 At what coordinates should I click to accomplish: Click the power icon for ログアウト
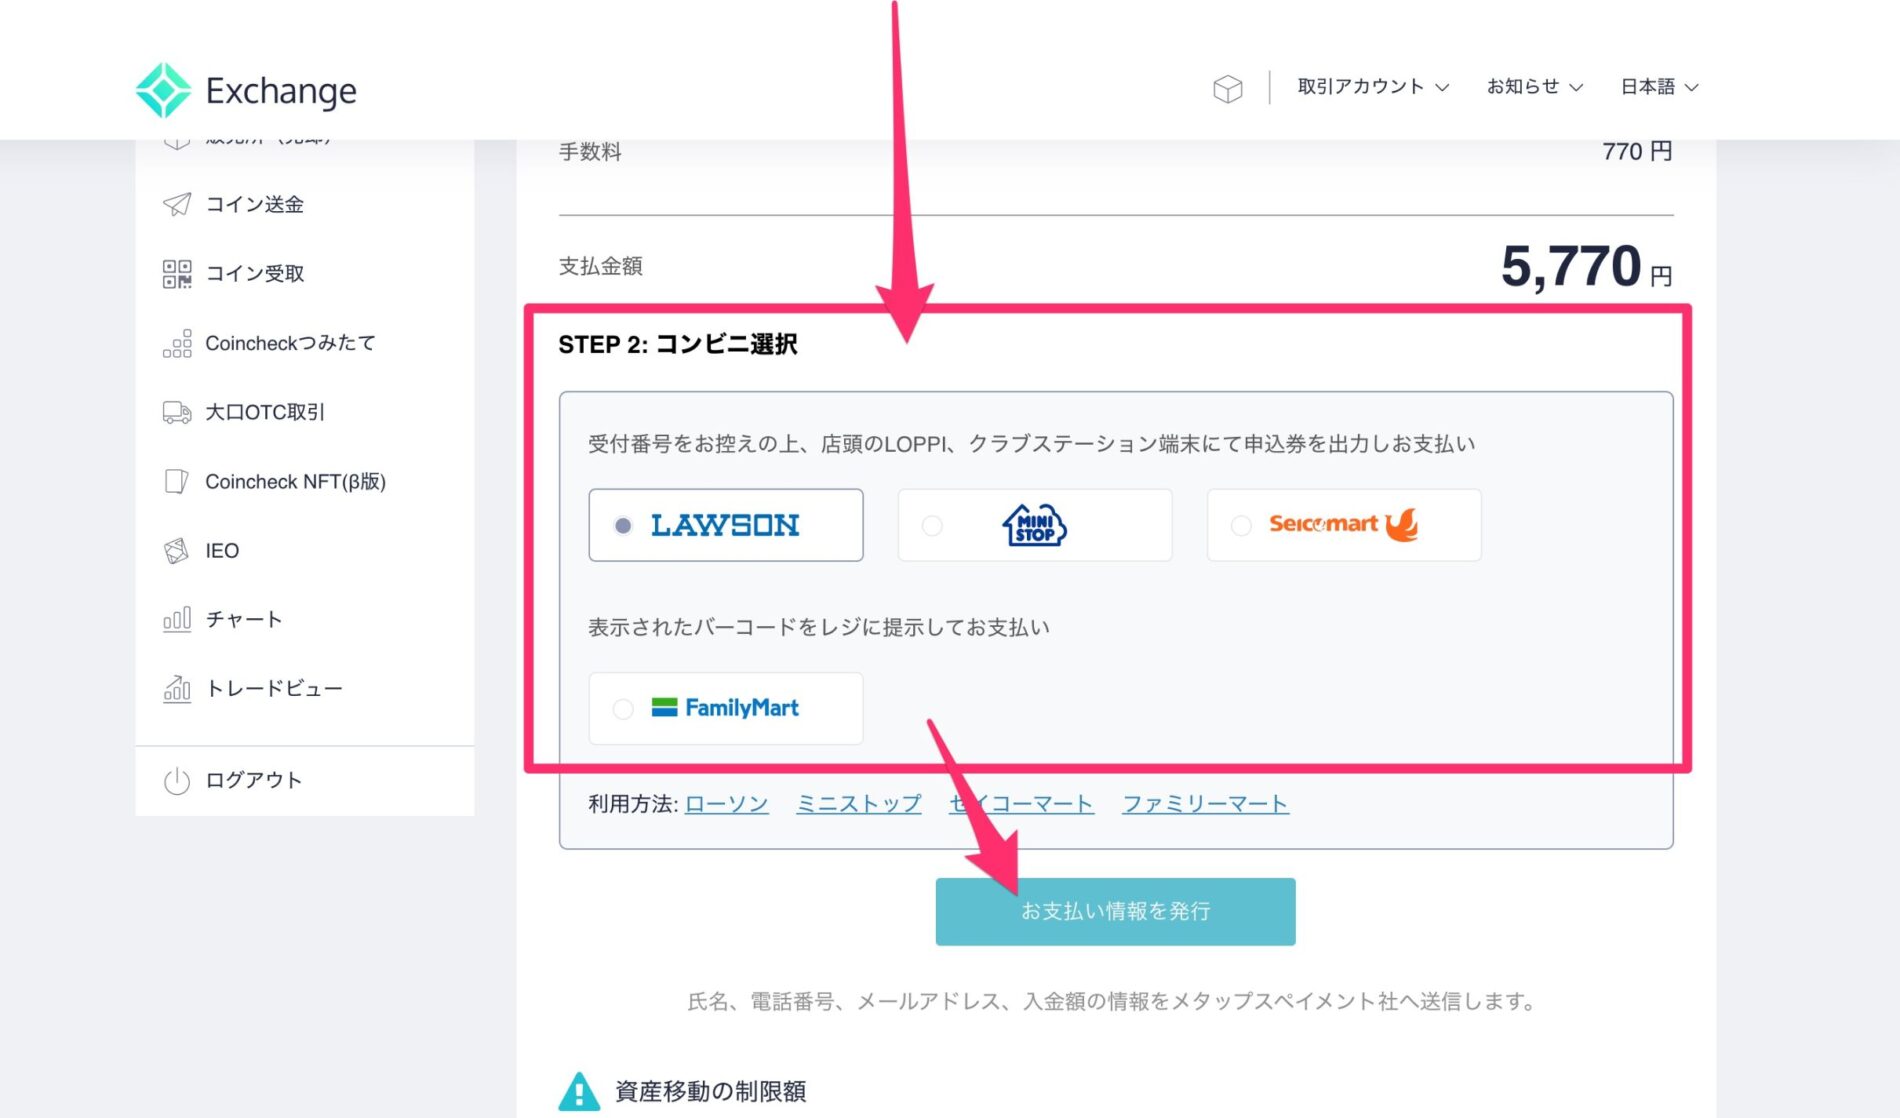[x=177, y=780]
